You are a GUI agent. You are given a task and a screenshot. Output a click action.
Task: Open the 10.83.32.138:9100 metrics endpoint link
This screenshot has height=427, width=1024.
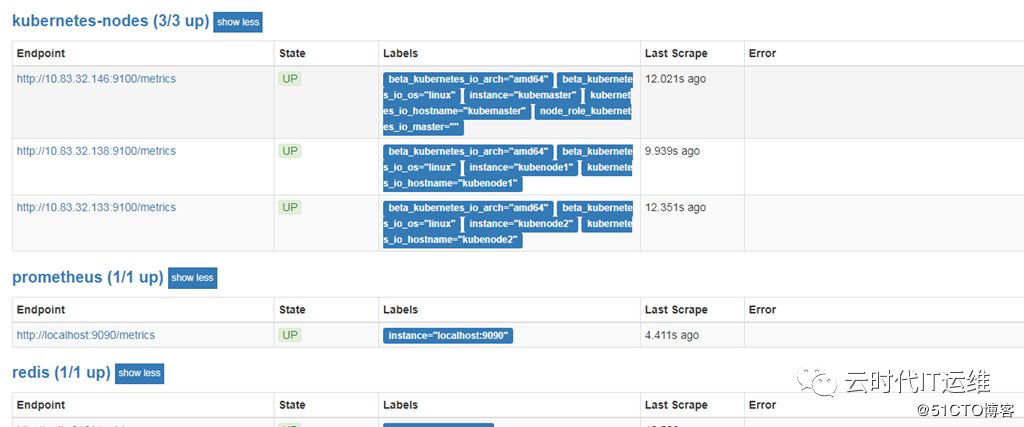[x=96, y=151]
